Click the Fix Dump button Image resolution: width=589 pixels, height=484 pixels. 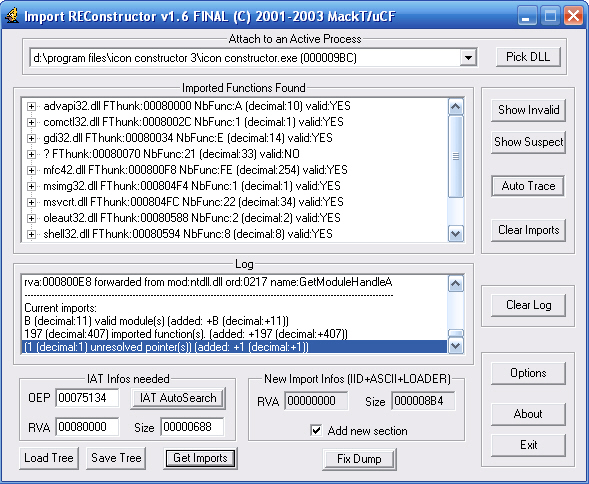(x=359, y=459)
